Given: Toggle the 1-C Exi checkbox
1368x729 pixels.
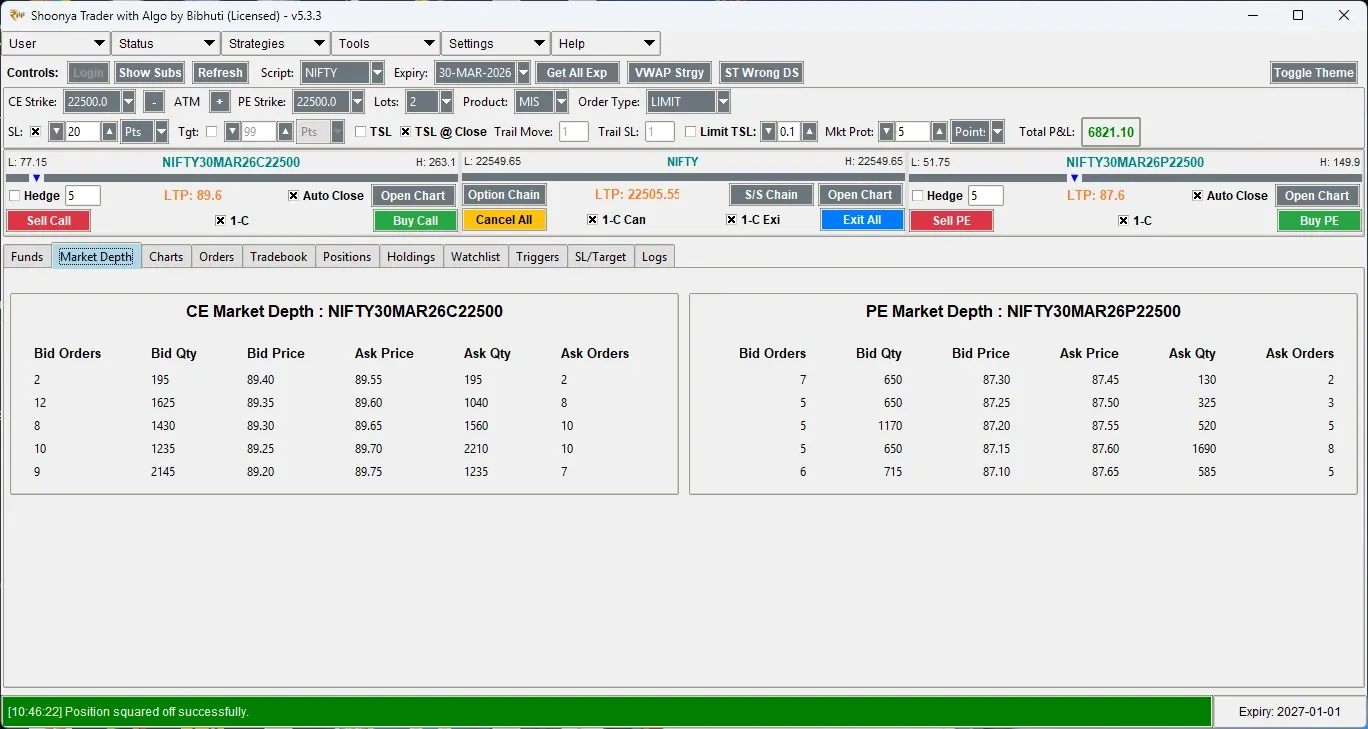Looking at the screenshot, I should (x=732, y=220).
